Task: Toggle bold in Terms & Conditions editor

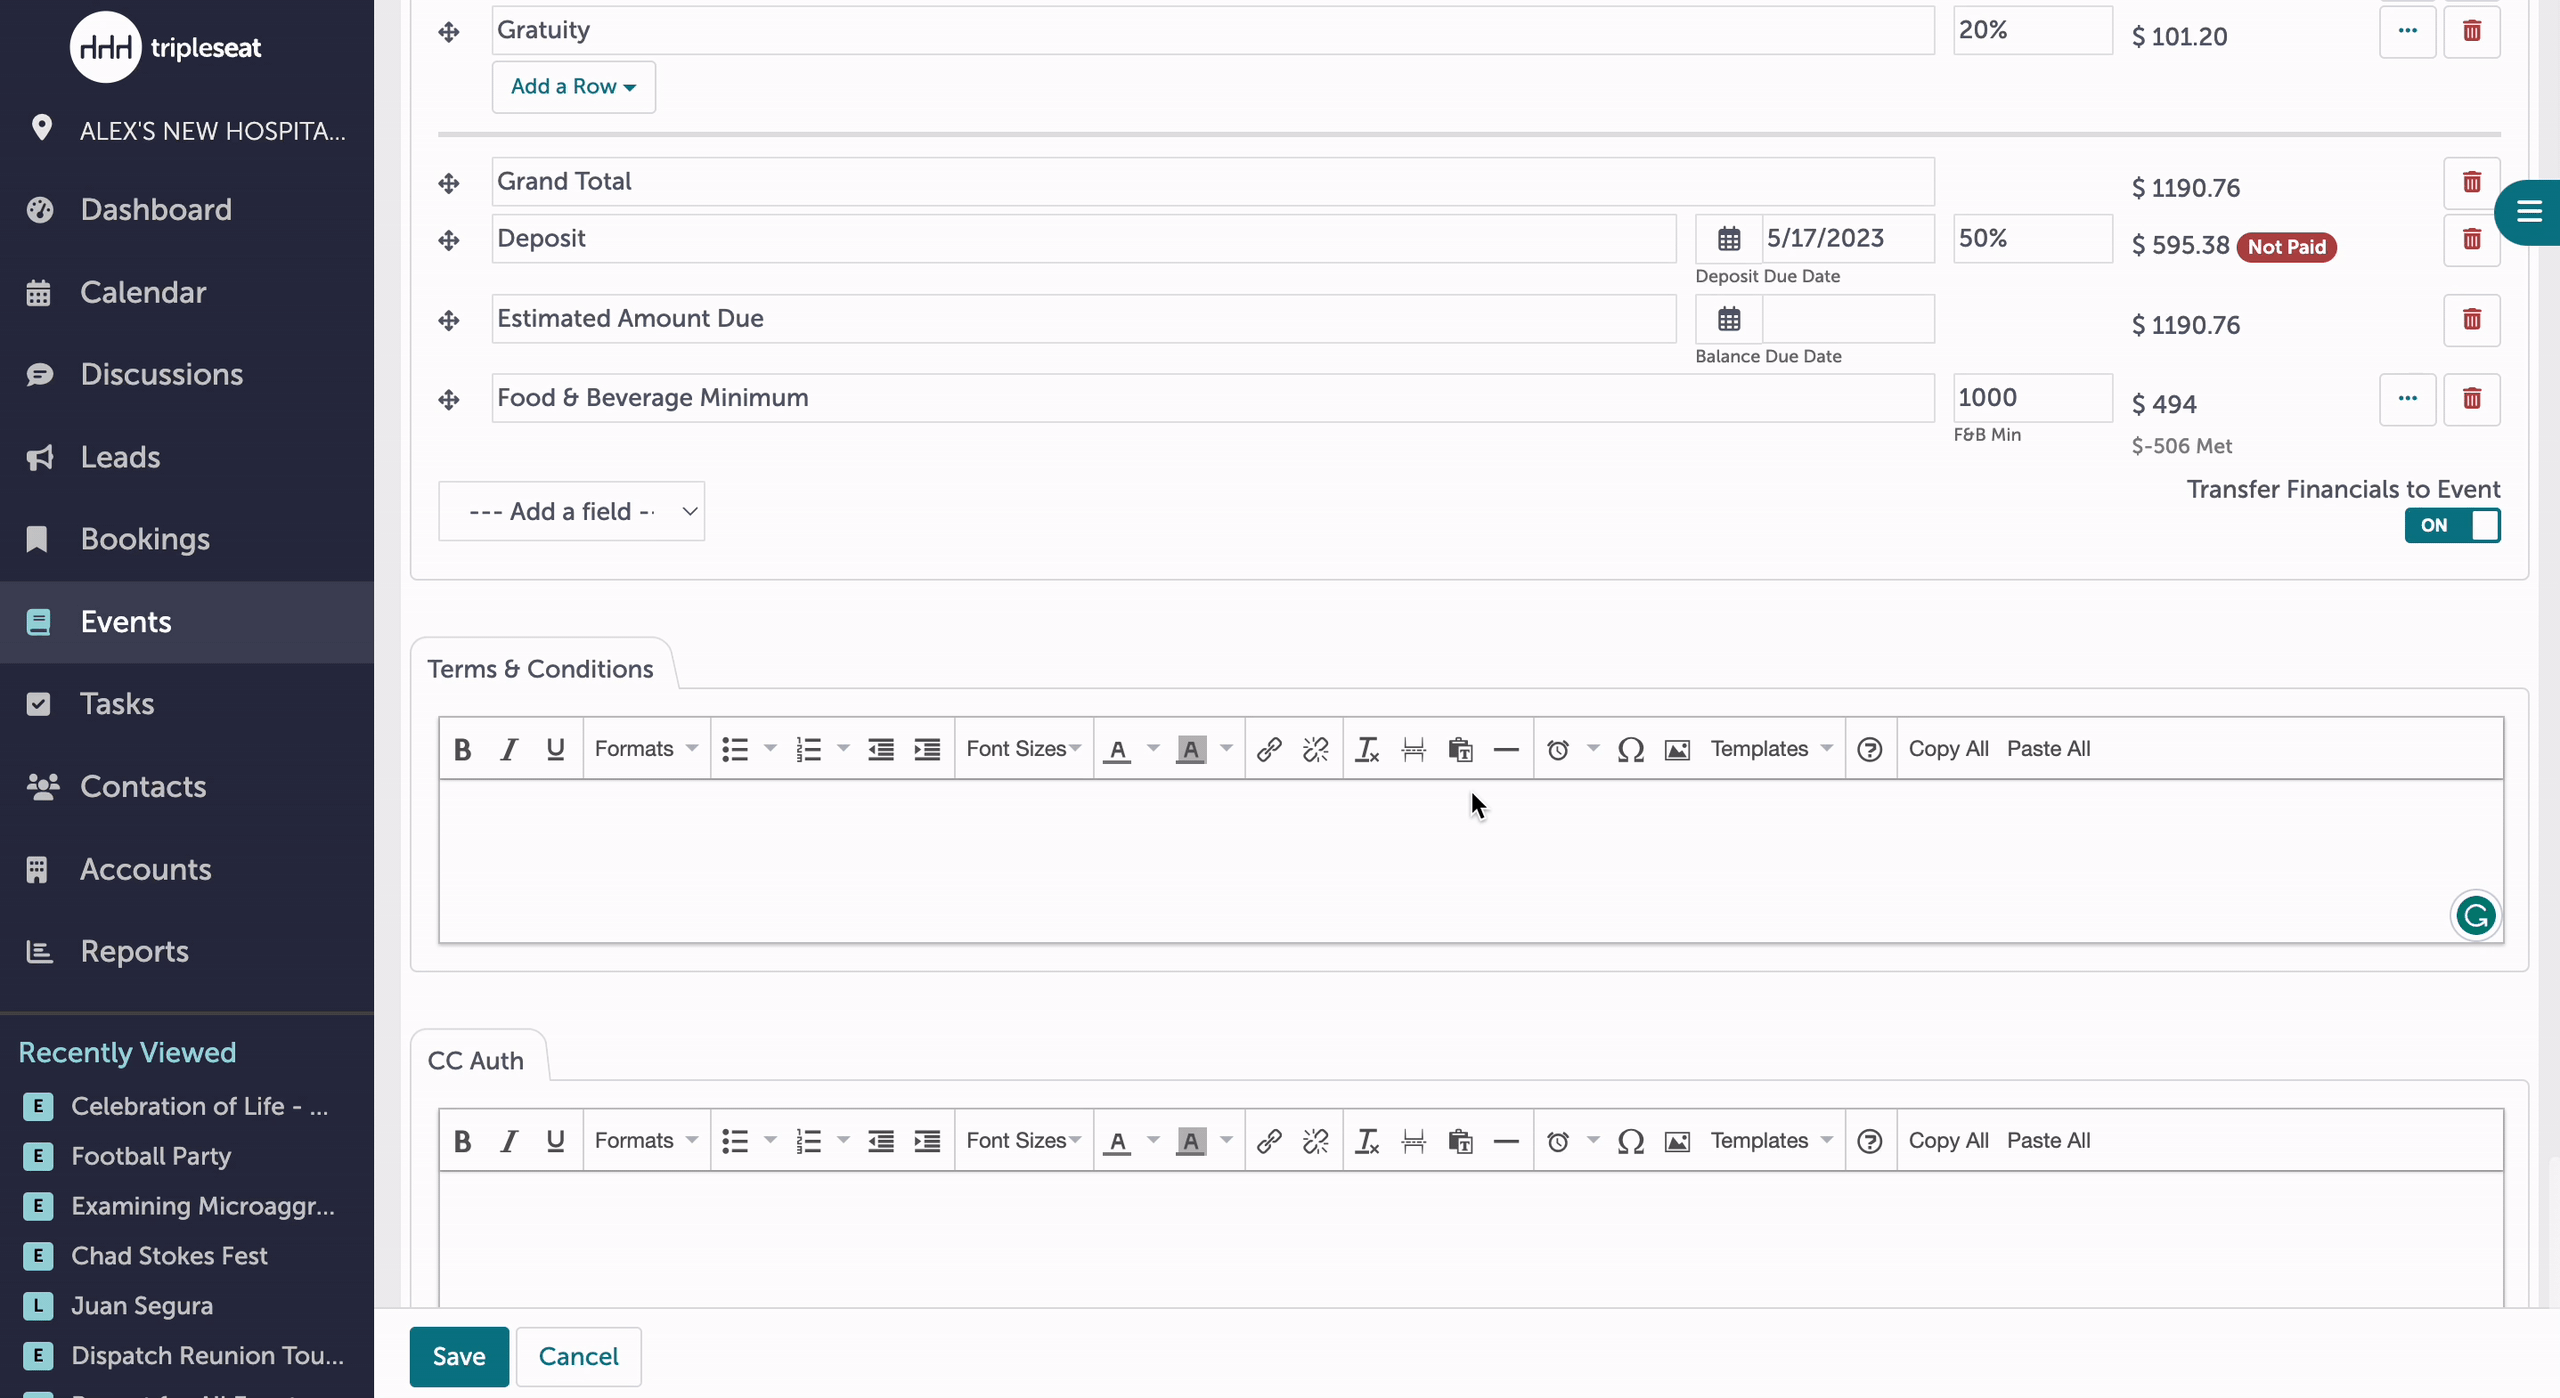Action: point(462,749)
